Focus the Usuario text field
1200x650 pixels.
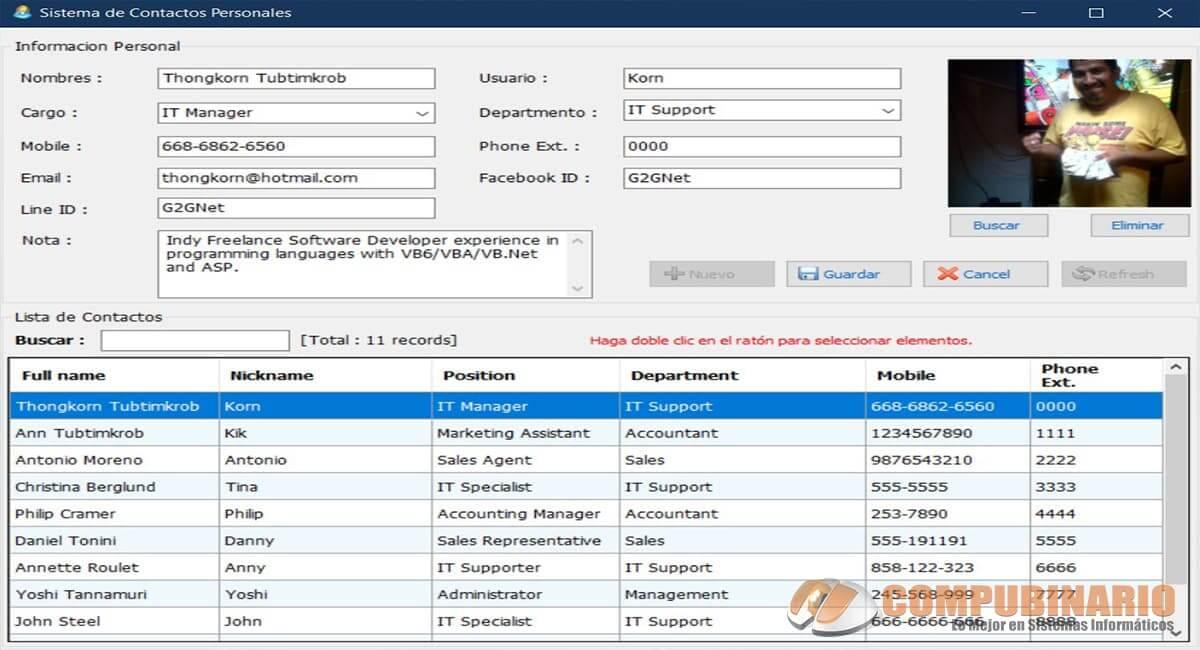tap(761, 78)
